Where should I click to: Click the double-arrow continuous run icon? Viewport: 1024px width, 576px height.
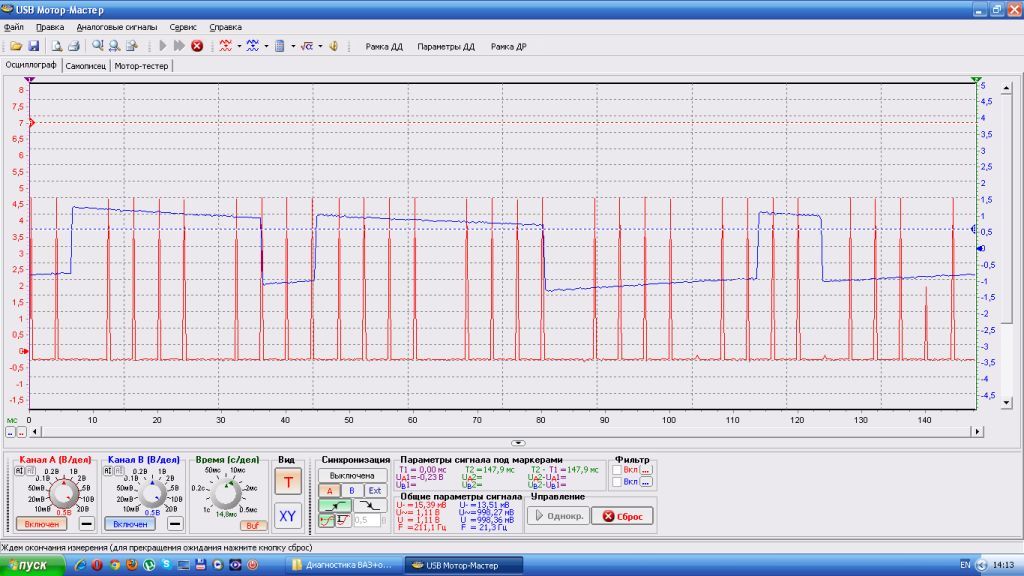click(179, 46)
